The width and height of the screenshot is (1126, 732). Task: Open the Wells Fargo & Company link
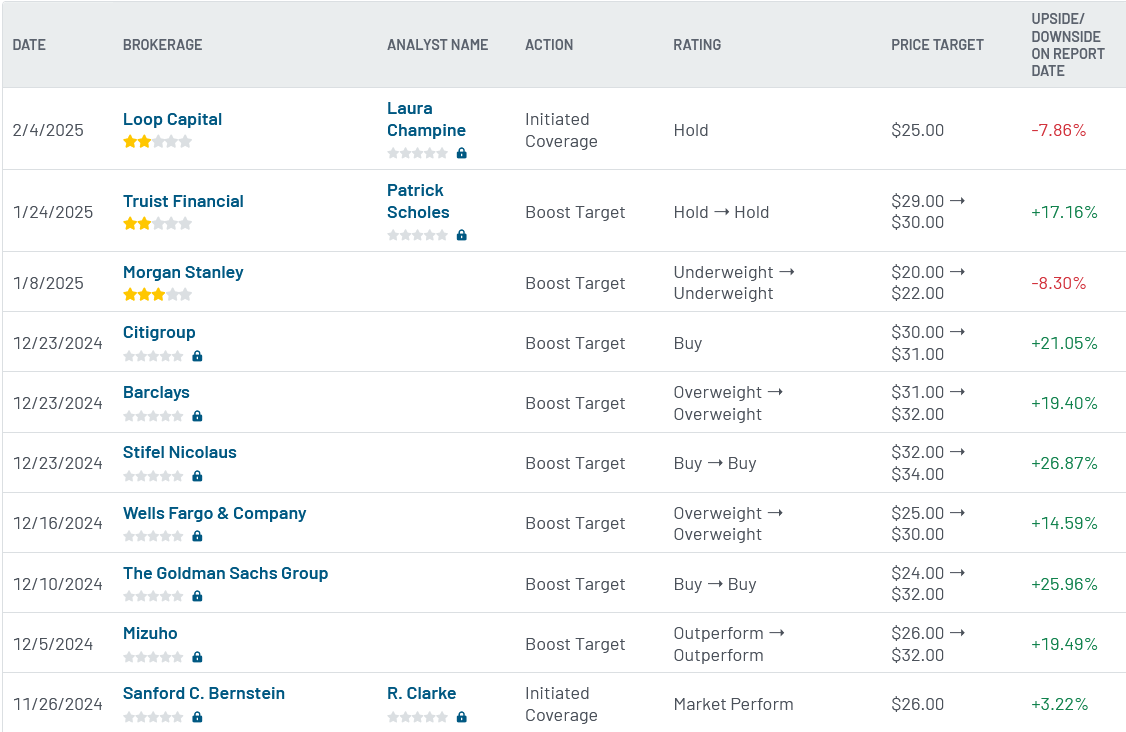(214, 513)
